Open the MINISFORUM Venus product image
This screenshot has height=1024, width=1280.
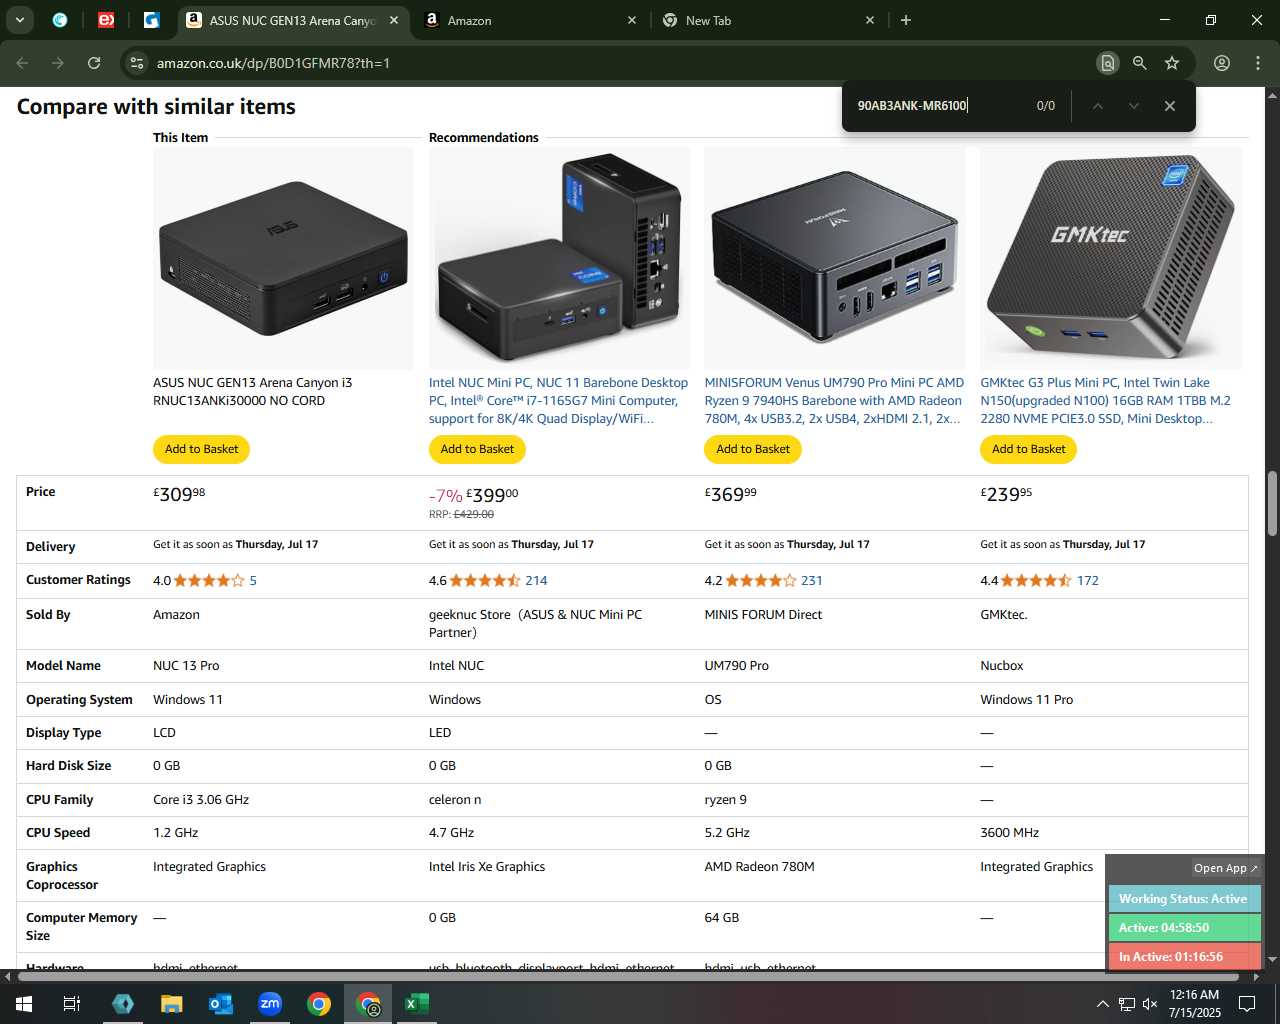click(x=835, y=258)
